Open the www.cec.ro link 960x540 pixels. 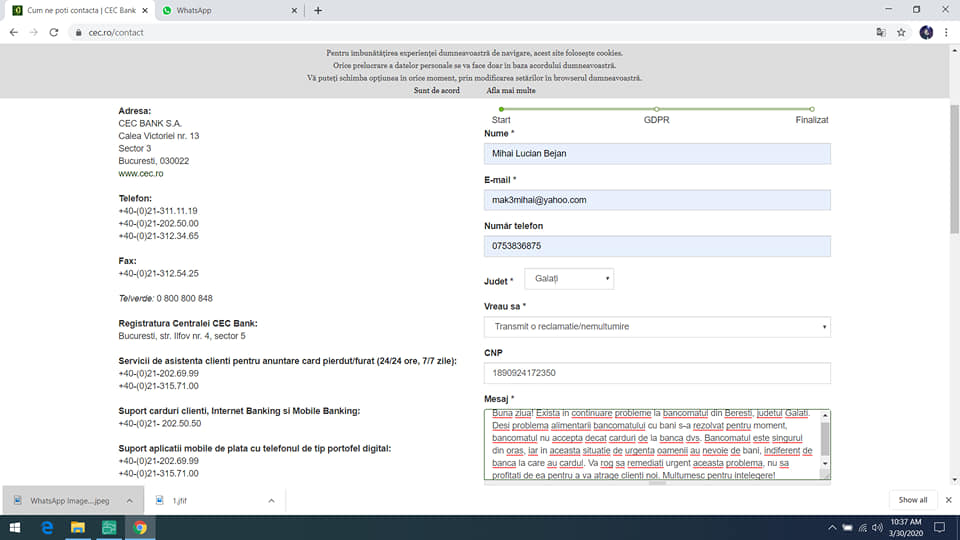[141, 173]
